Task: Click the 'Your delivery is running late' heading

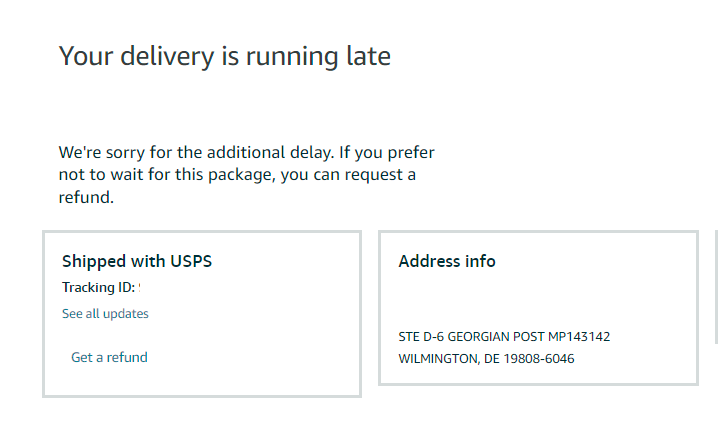Action: [224, 56]
